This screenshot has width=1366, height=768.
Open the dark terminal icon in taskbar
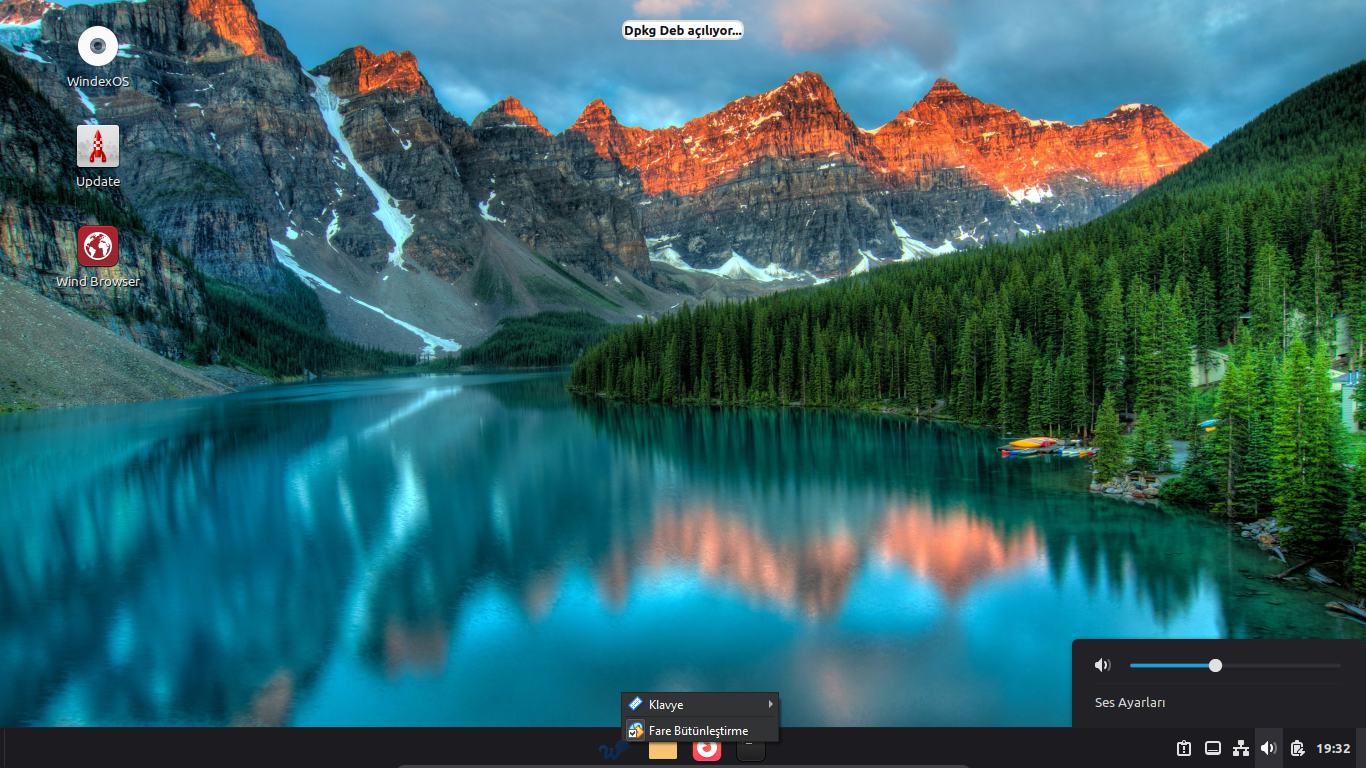751,750
